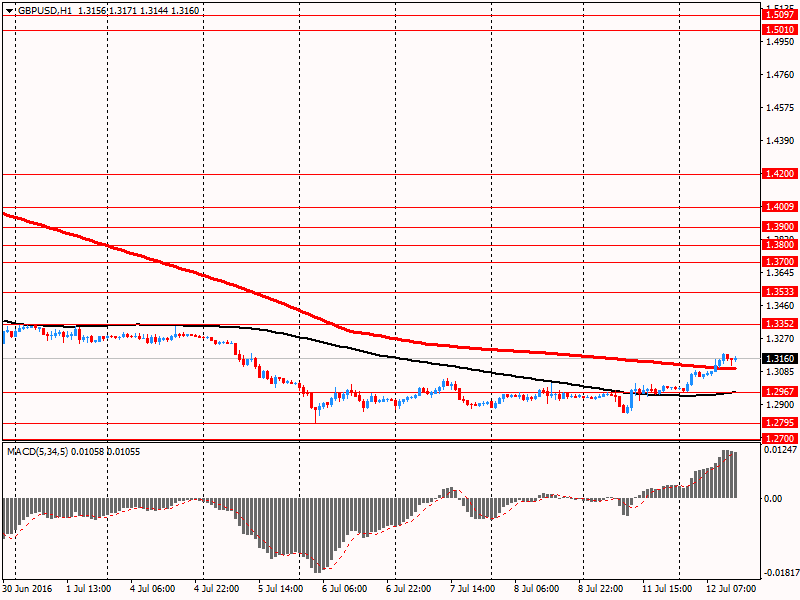The image size is (800, 600).
Task: Click the price axis value 1.3460
Action: click(x=781, y=306)
